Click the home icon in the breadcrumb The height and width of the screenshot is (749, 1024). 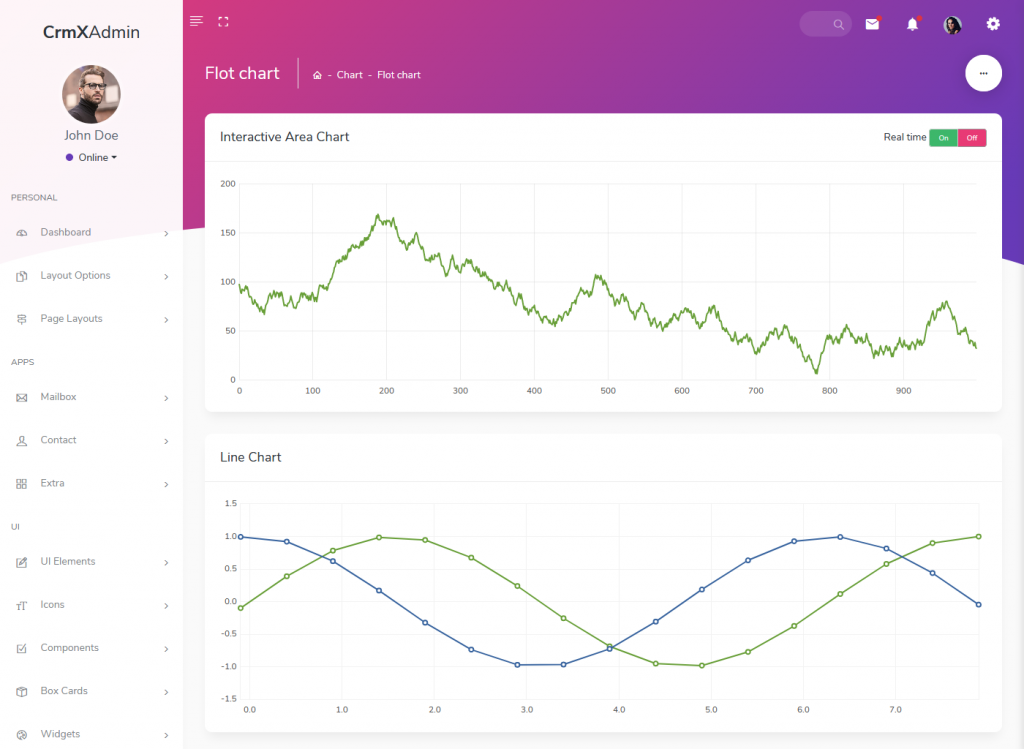(x=316, y=74)
